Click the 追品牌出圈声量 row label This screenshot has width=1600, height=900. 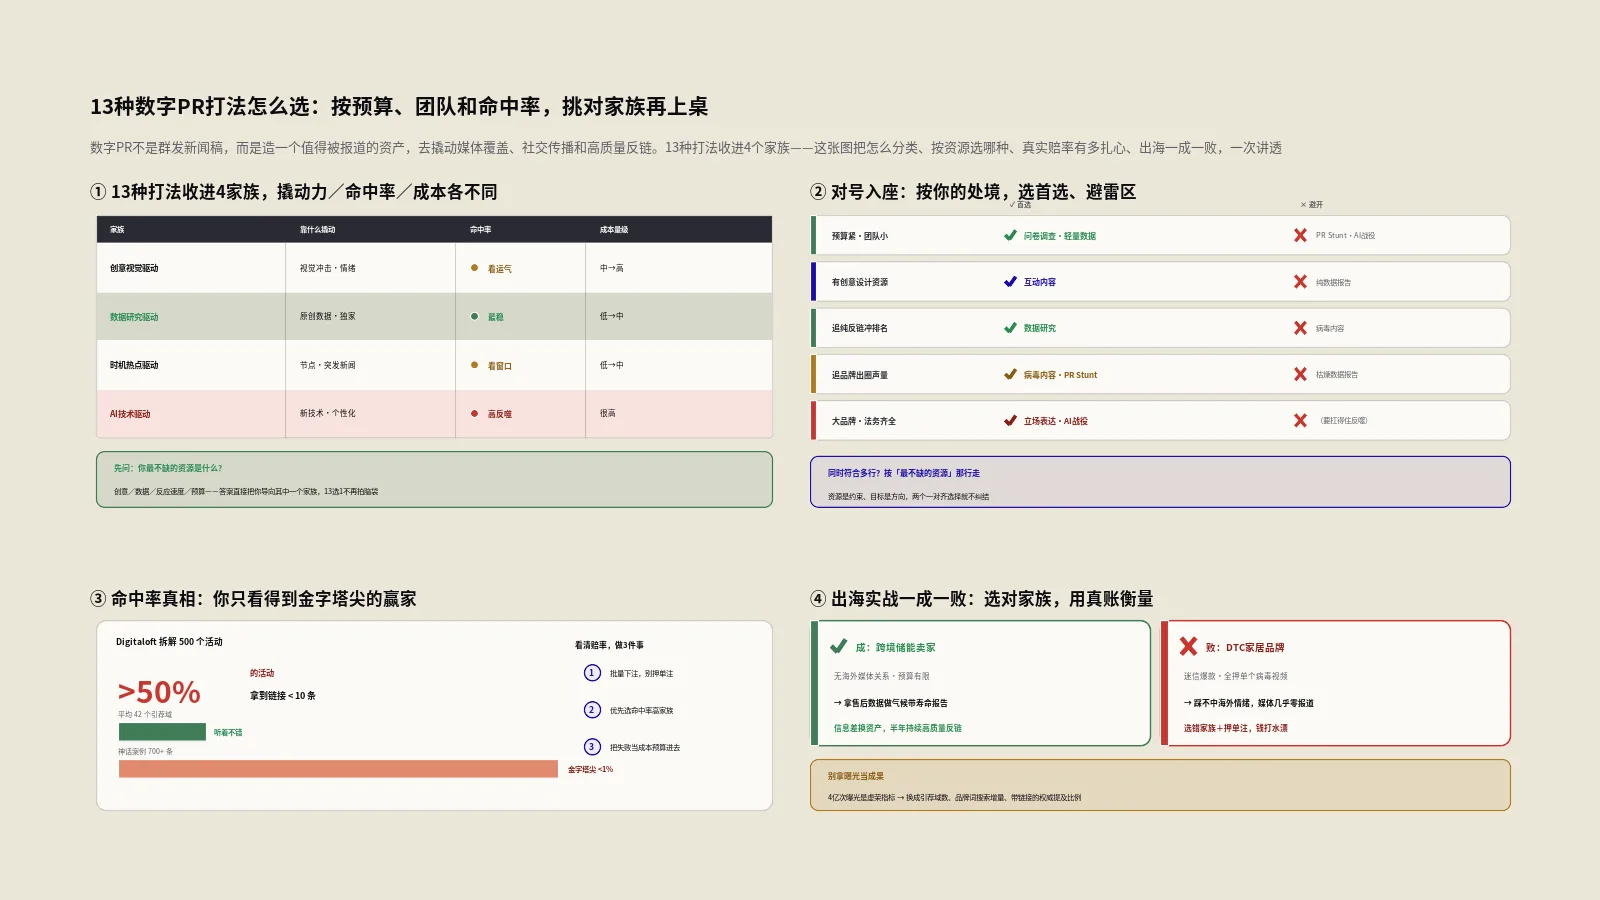click(x=859, y=375)
